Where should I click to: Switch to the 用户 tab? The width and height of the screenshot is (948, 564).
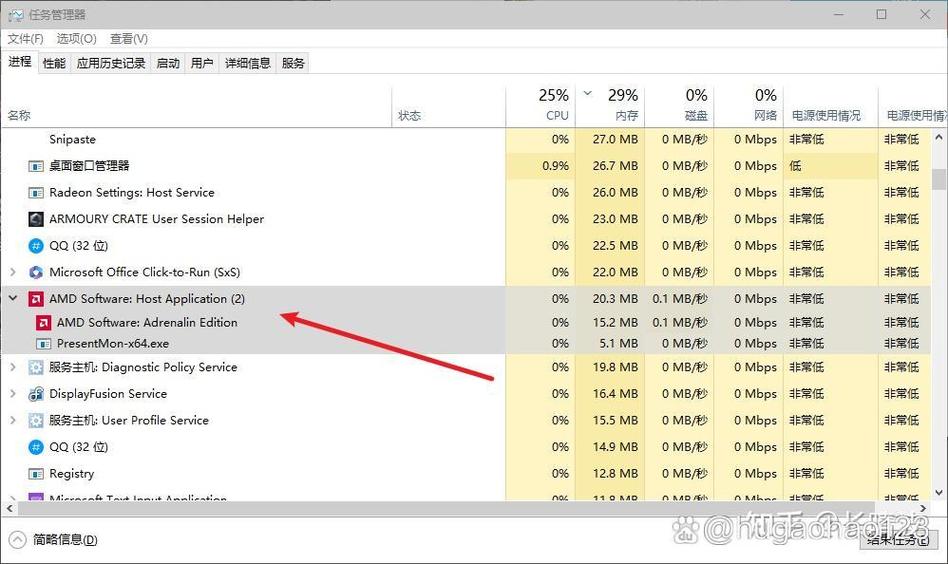202,63
